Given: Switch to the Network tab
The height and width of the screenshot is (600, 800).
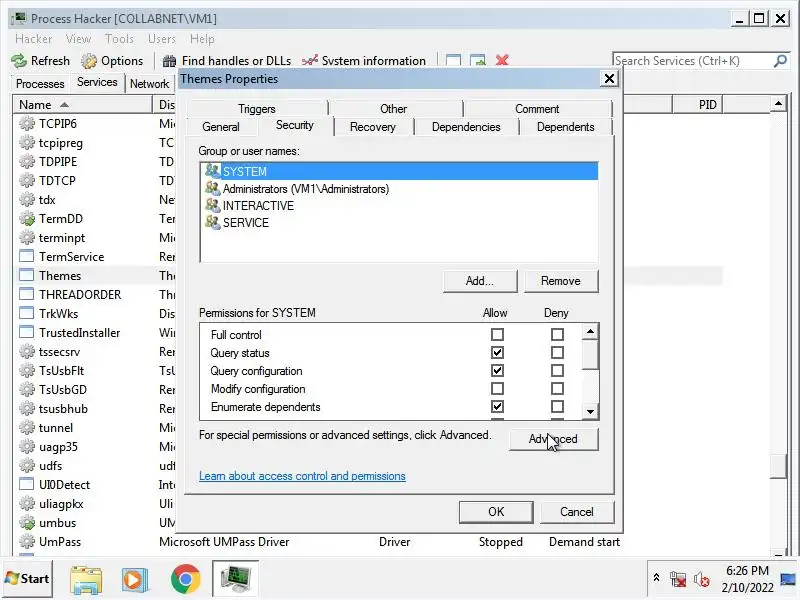Looking at the screenshot, I should (149, 84).
